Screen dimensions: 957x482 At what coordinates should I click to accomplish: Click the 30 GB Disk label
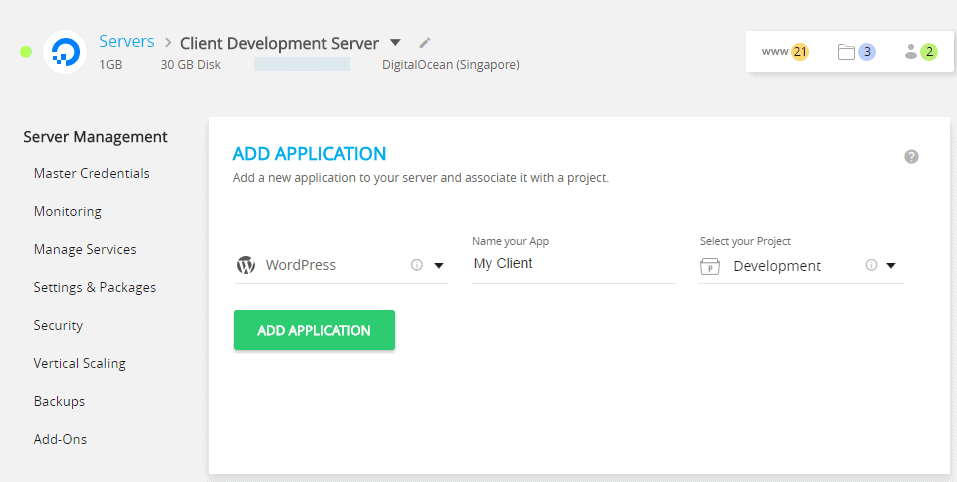pyautogui.click(x=190, y=64)
